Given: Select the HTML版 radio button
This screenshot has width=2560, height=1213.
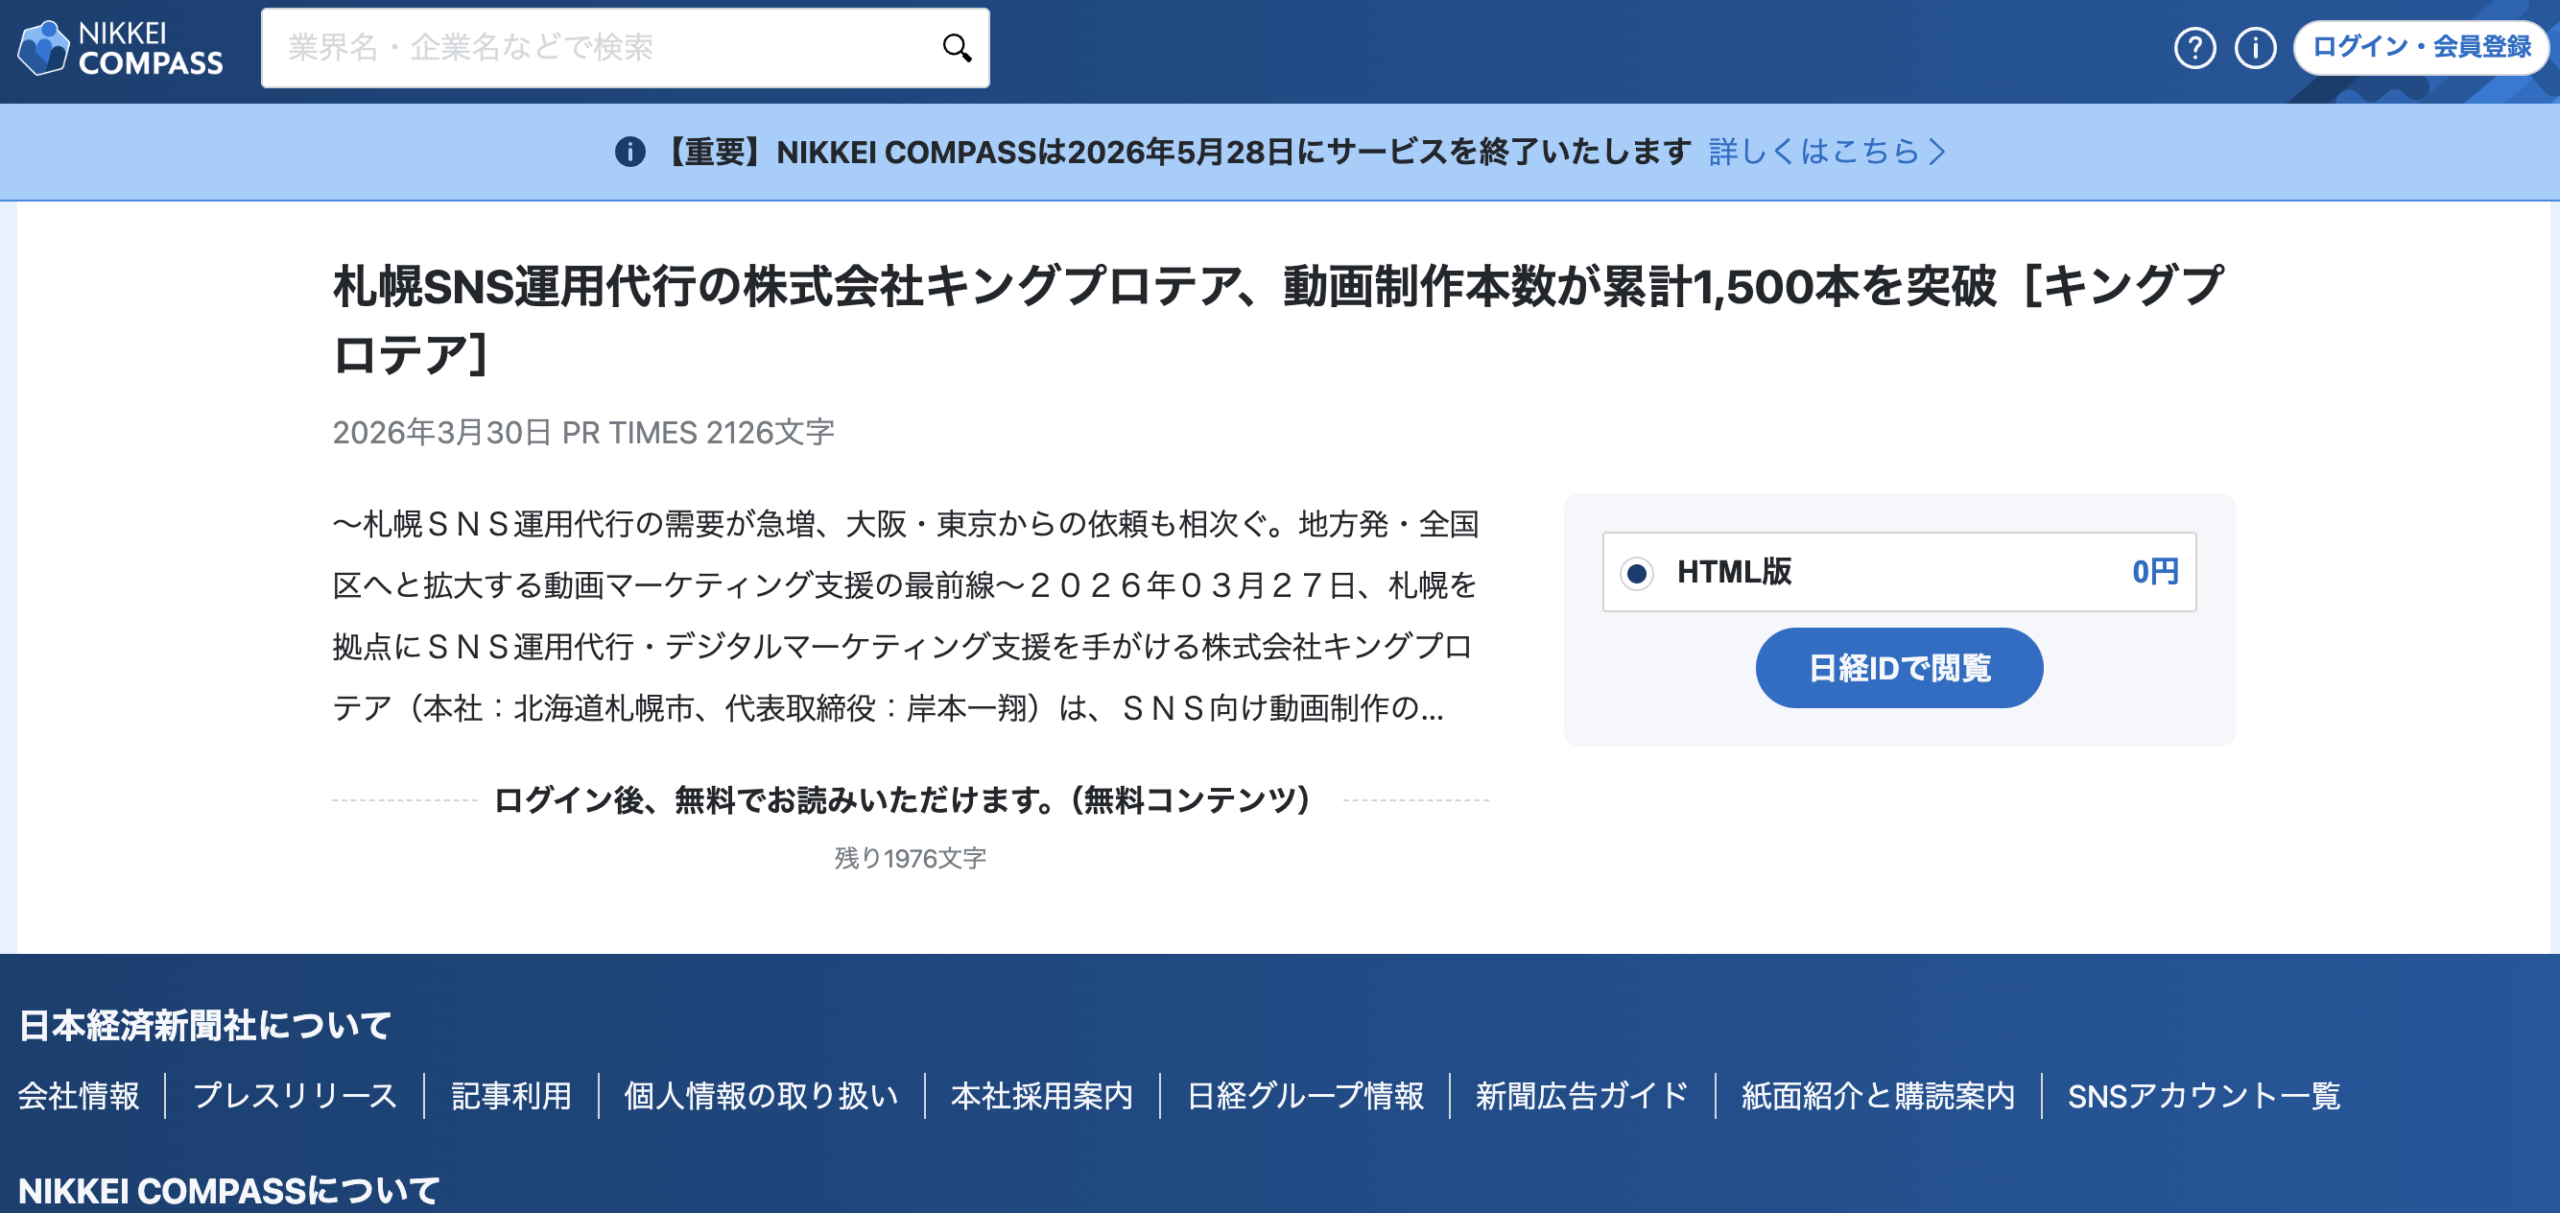Looking at the screenshot, I should (1637, 573).
